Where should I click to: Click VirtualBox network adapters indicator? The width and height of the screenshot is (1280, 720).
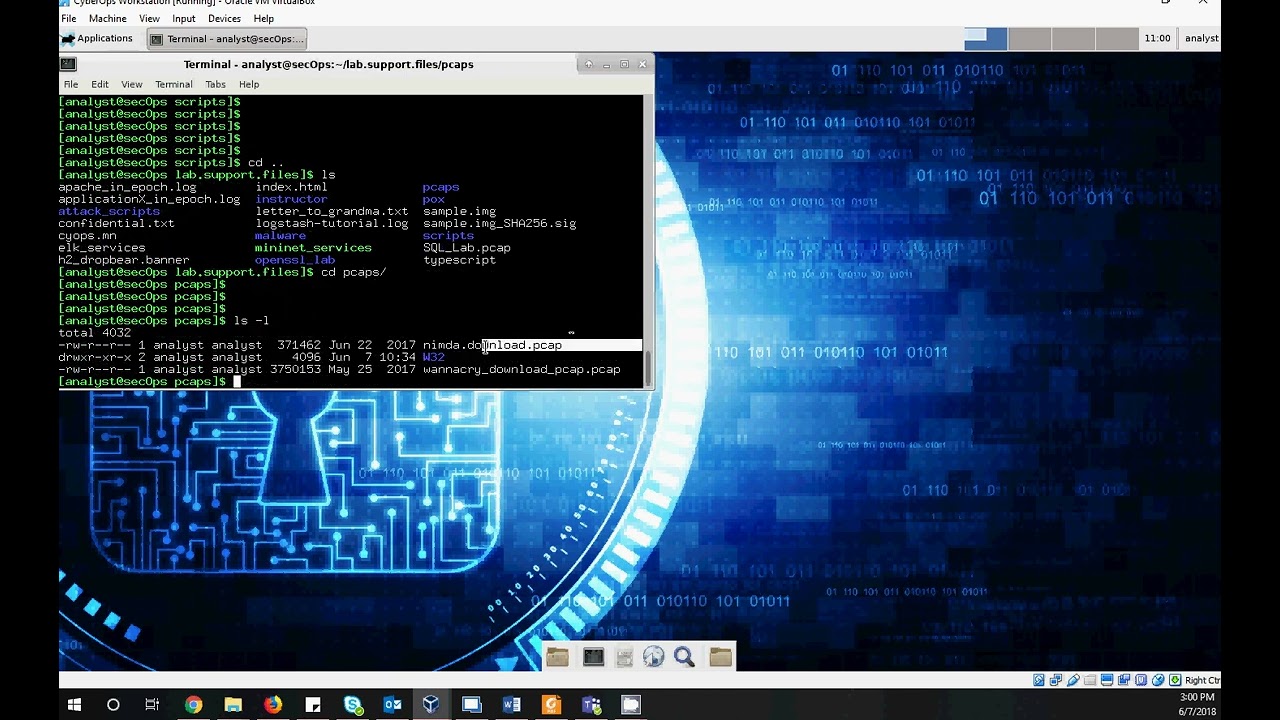[1056, 680]
